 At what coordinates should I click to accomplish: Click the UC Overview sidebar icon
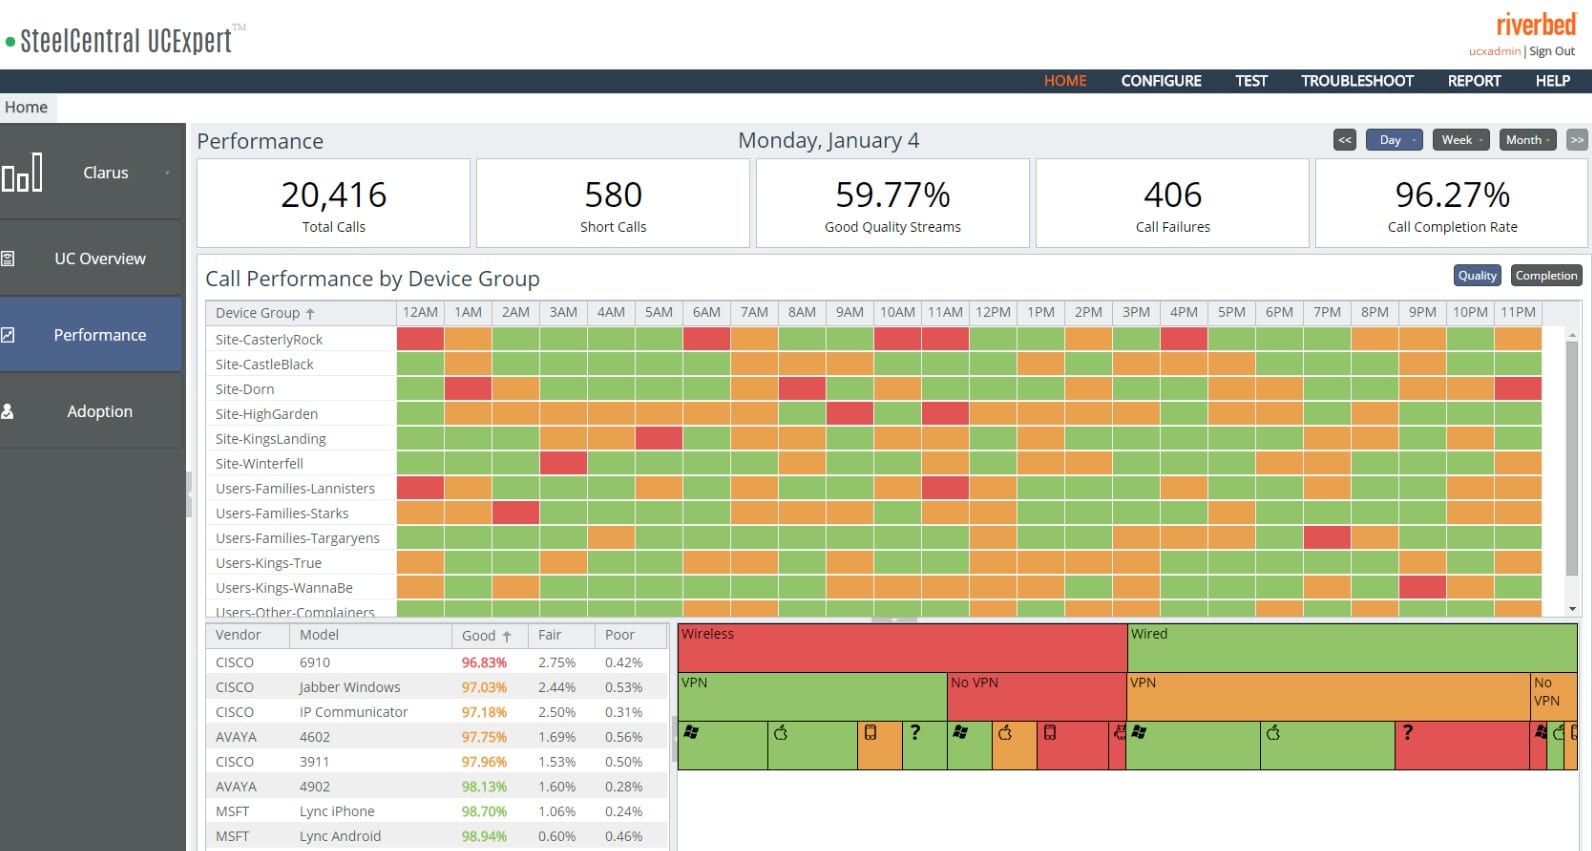pos(7,259)
